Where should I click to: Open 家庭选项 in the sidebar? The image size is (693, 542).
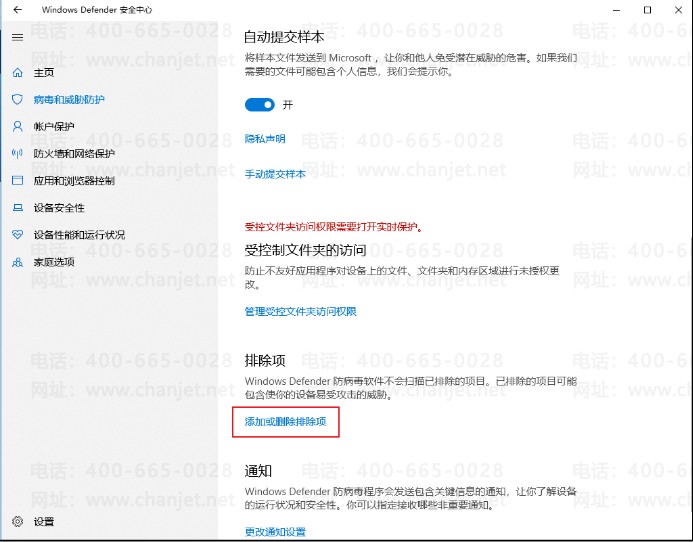pyautogui.click(x=54, y=262)
